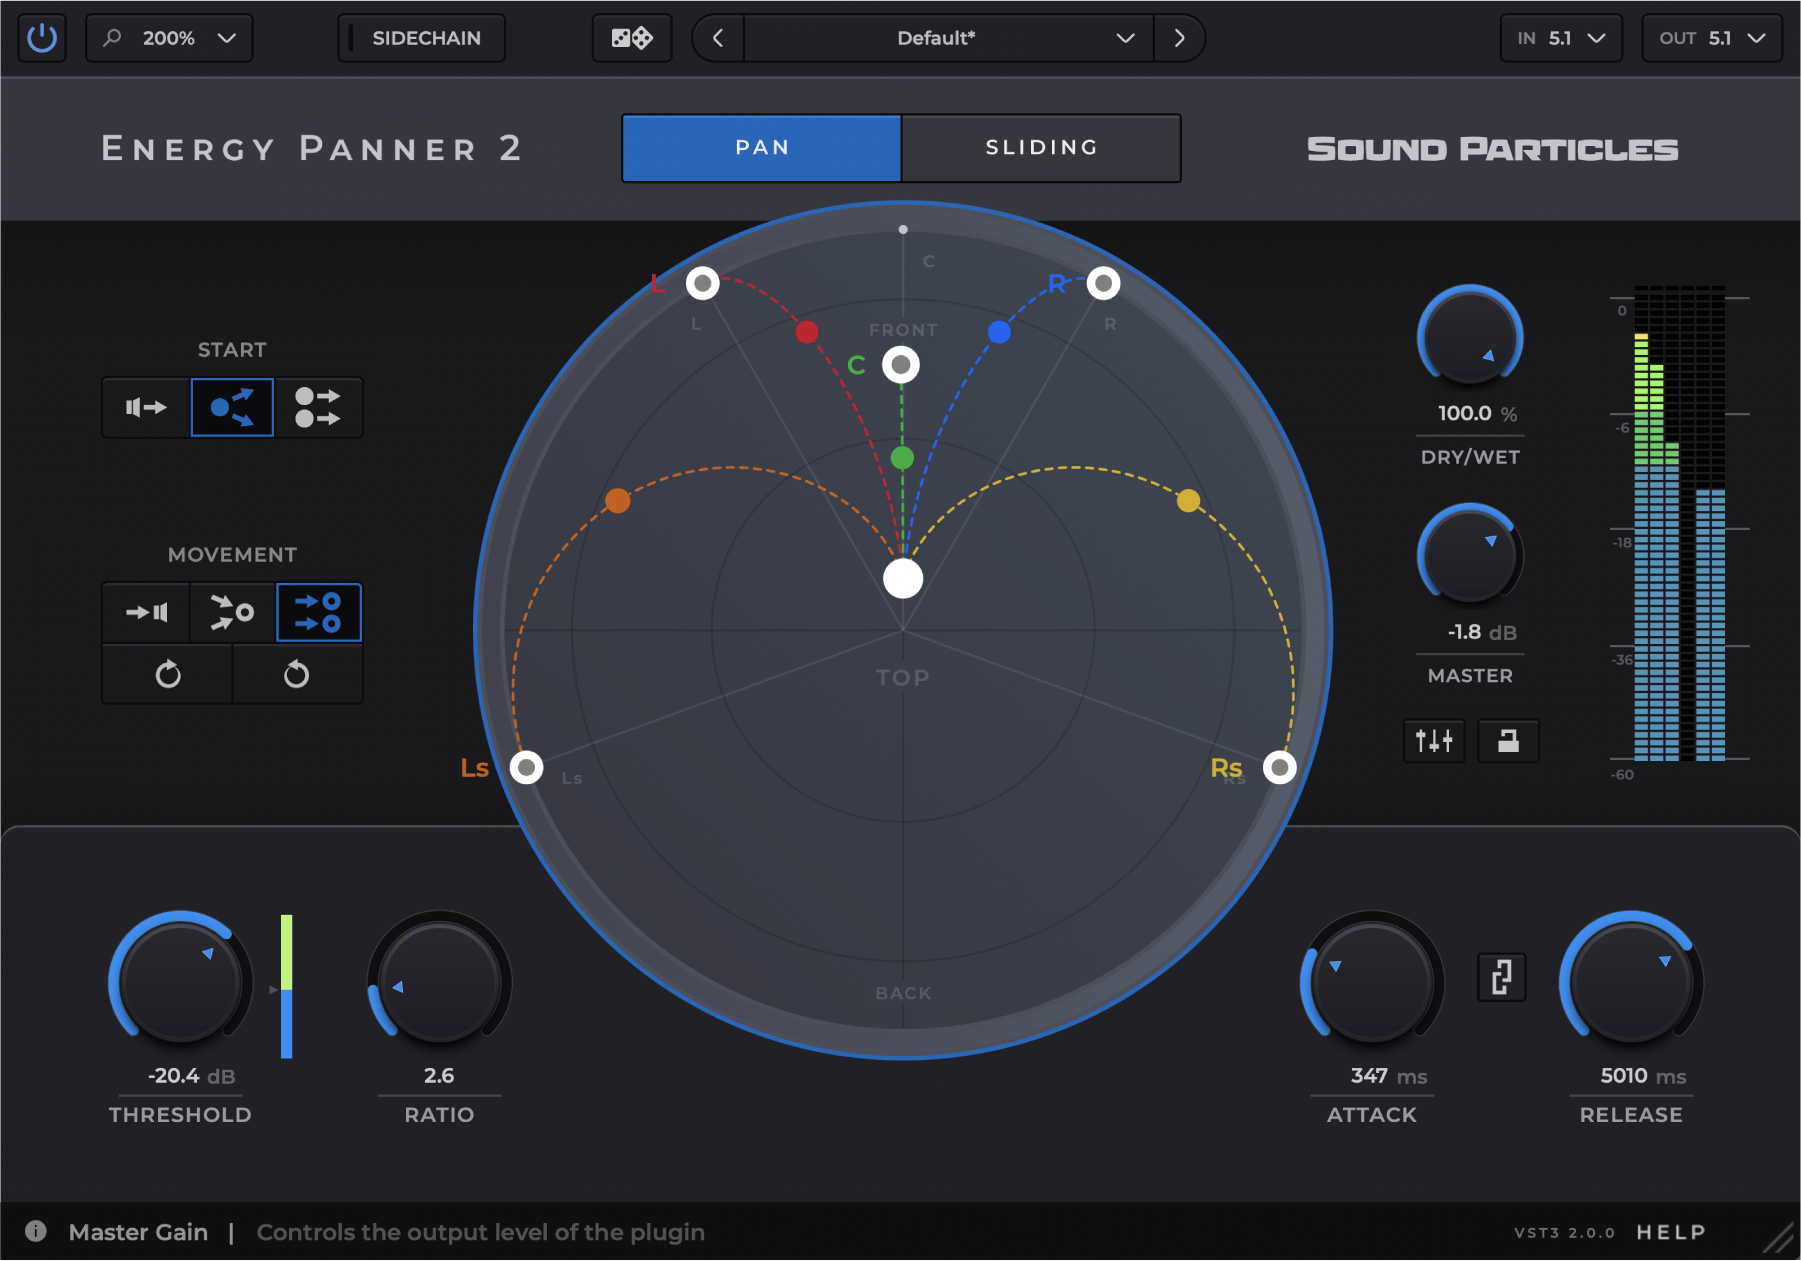Click the dice randomize icon
This screenshot has width=1801, height=1261.
point(632,38)
